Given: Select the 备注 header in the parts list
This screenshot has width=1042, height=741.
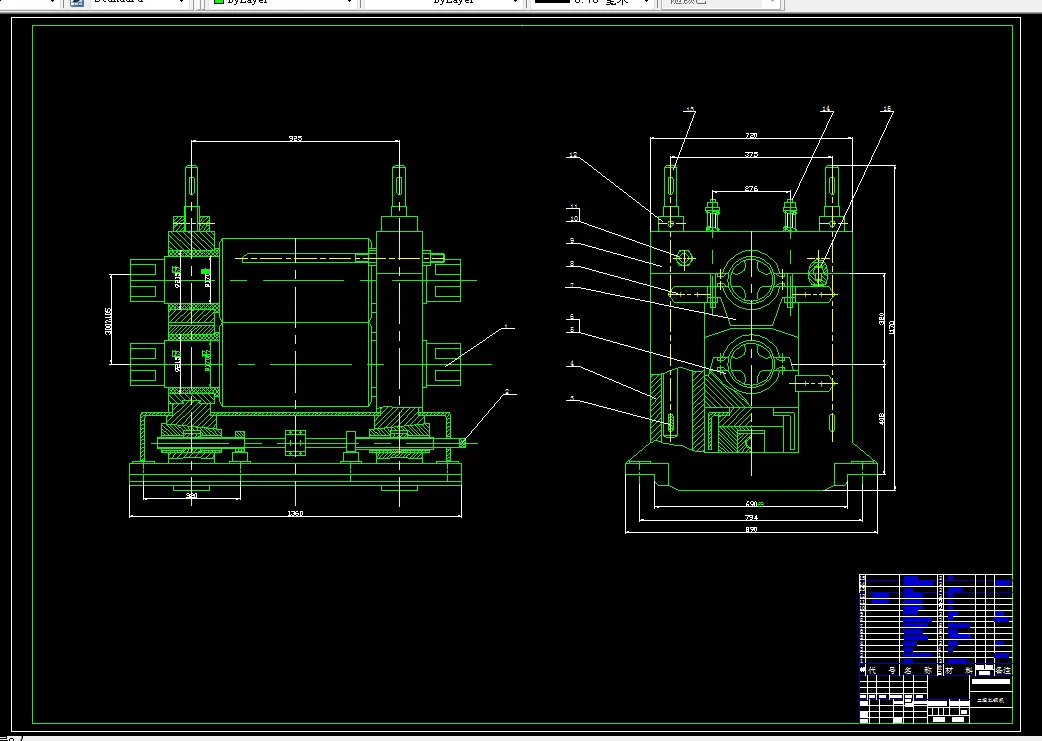Looking at the screenshot, I should pyautogui.click(x=1003, y=671).
